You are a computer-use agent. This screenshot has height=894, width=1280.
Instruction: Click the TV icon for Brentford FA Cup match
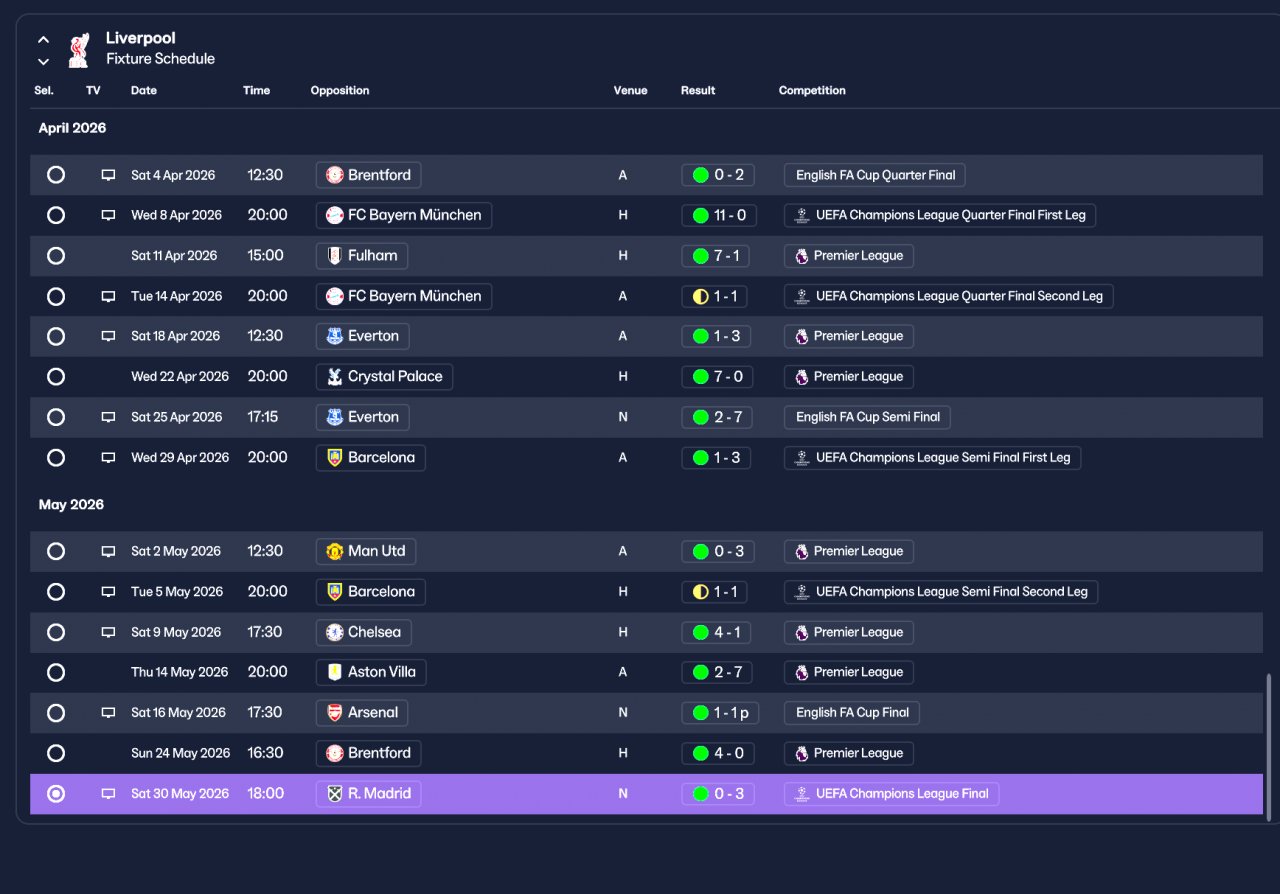pos(108,175)
